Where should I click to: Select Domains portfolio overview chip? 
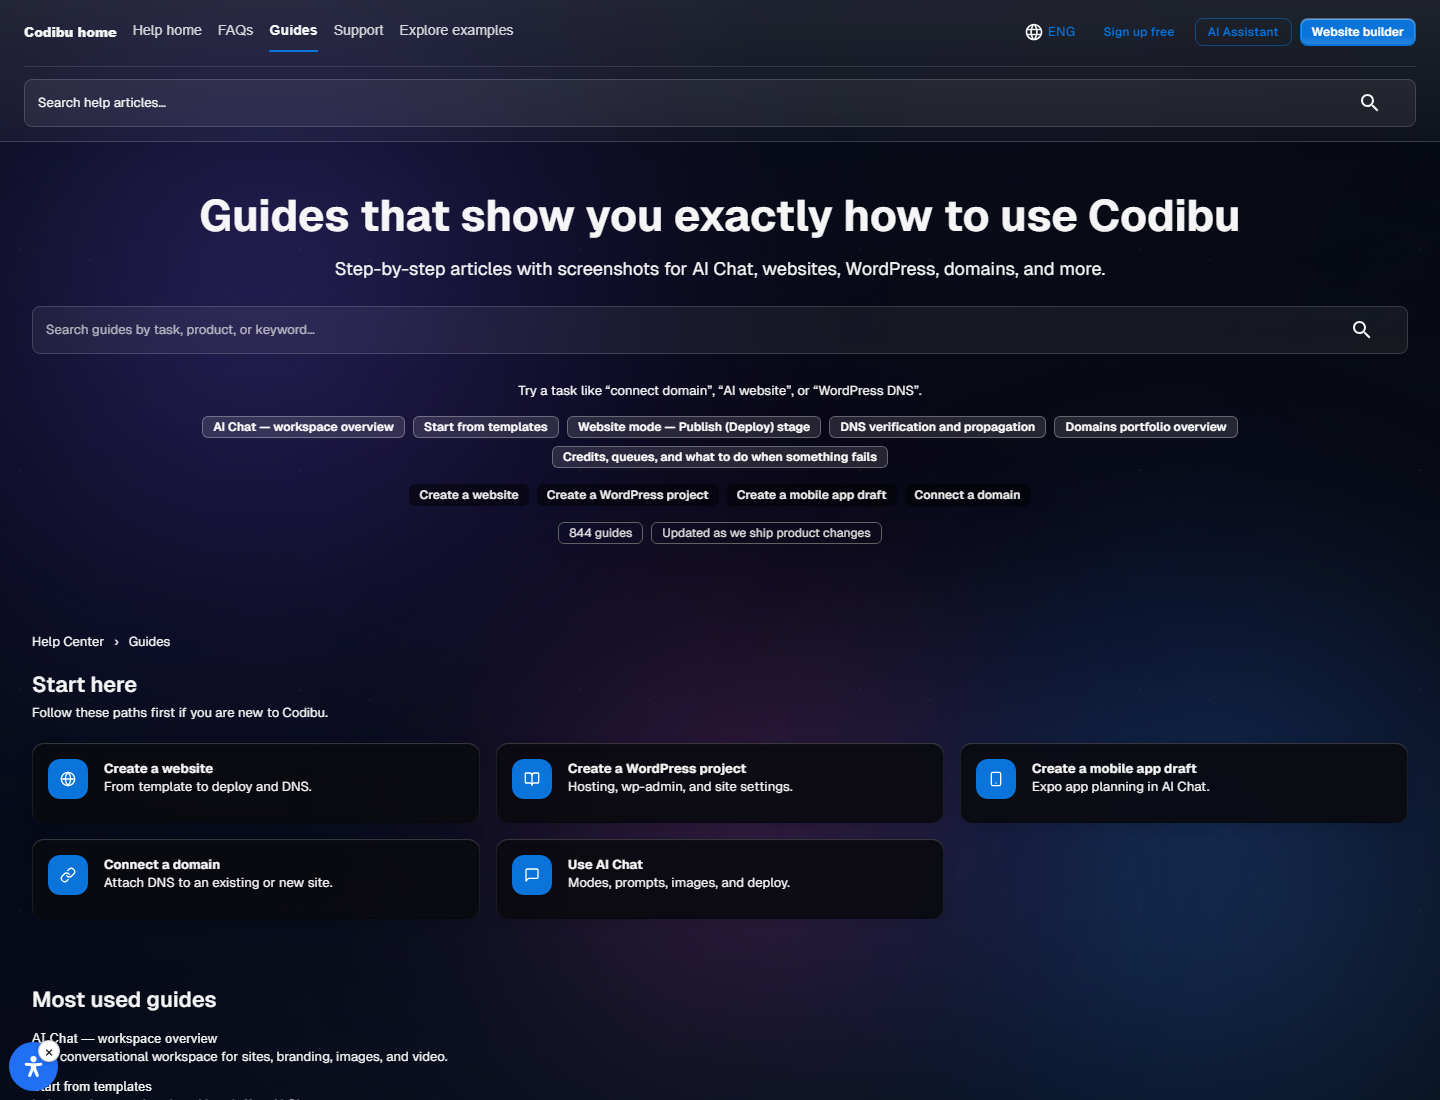click(x=1145, y=427)
